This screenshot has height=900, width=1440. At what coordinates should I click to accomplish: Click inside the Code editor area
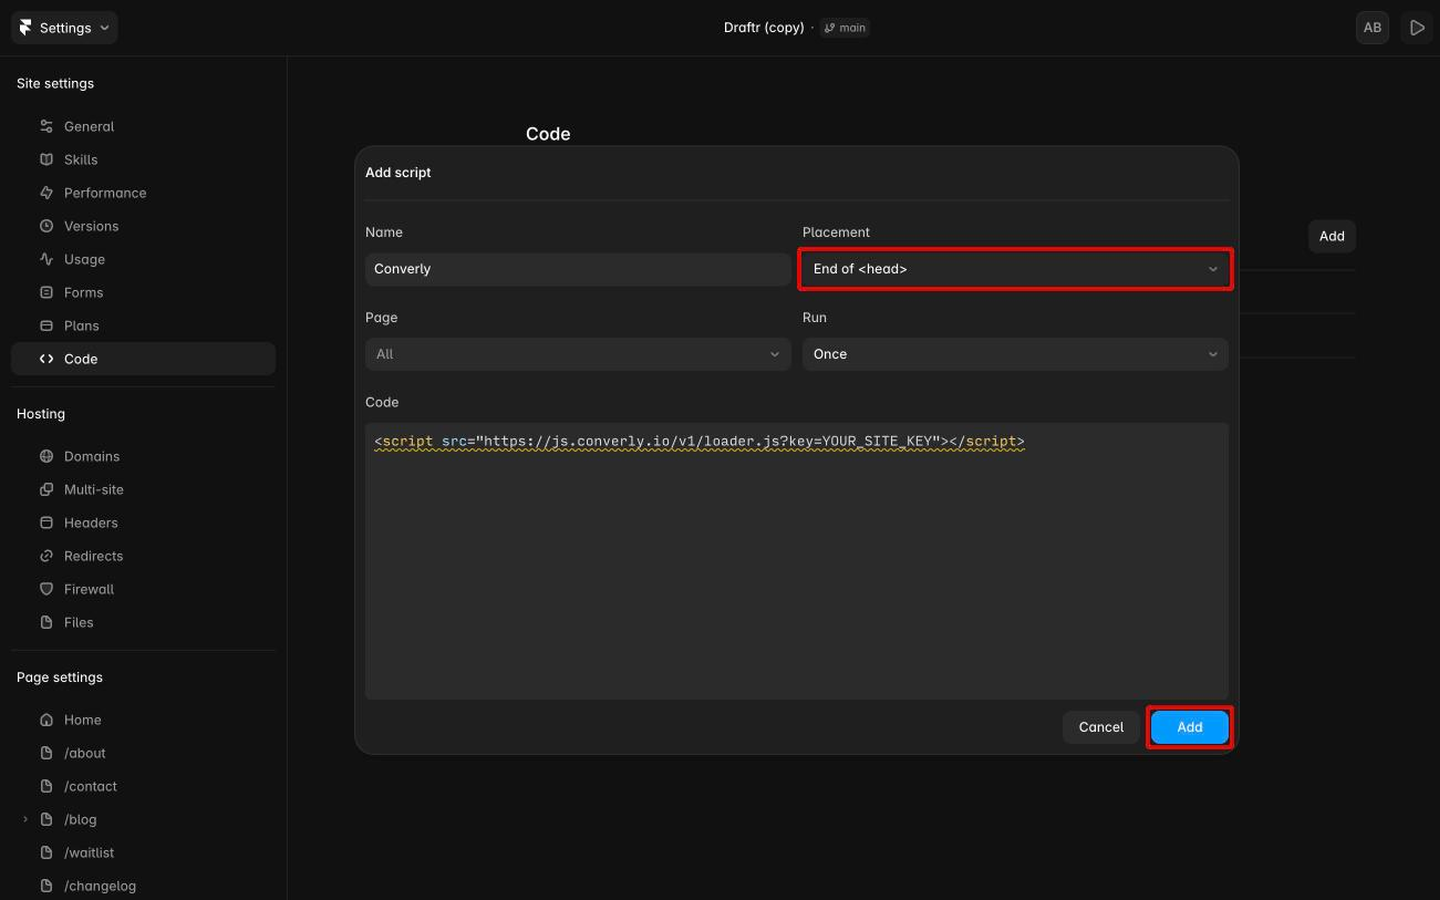[x=797, y=561]
